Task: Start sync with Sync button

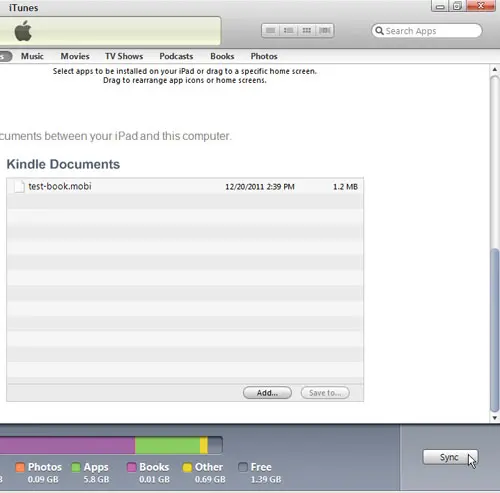Action: 450,457
